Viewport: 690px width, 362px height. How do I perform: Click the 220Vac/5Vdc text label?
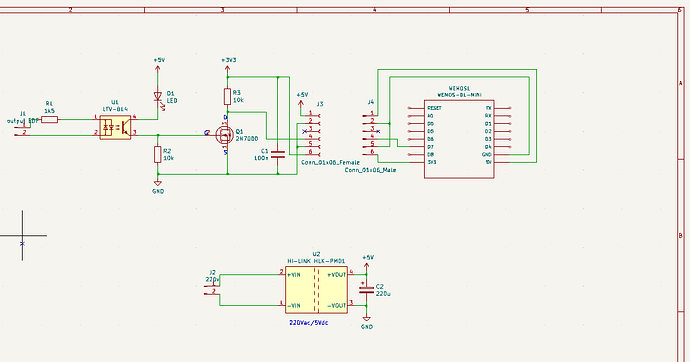[x=308, y=322]
